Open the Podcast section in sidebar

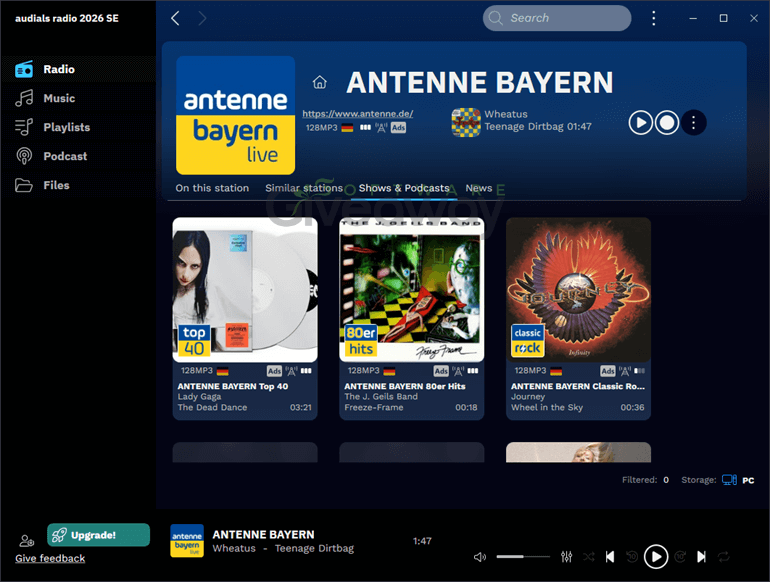[51, 156]
